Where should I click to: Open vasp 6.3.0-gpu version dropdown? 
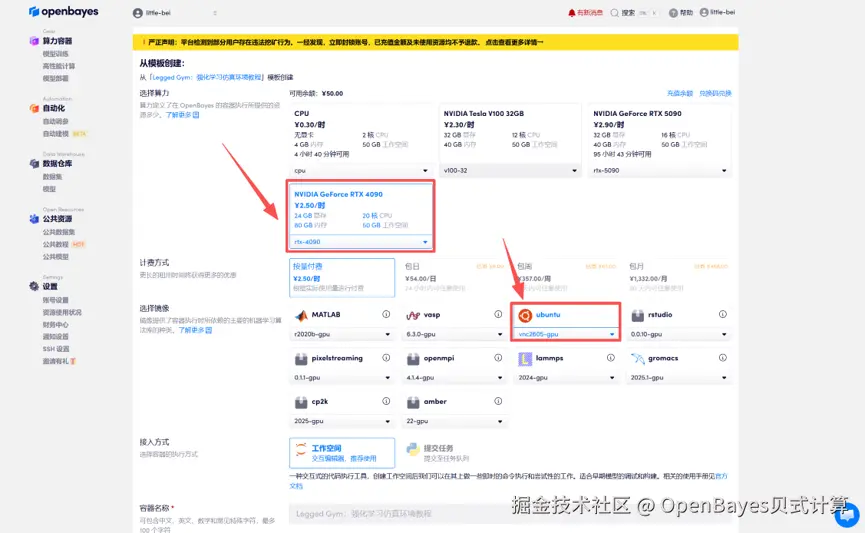(x=454, y=334)
